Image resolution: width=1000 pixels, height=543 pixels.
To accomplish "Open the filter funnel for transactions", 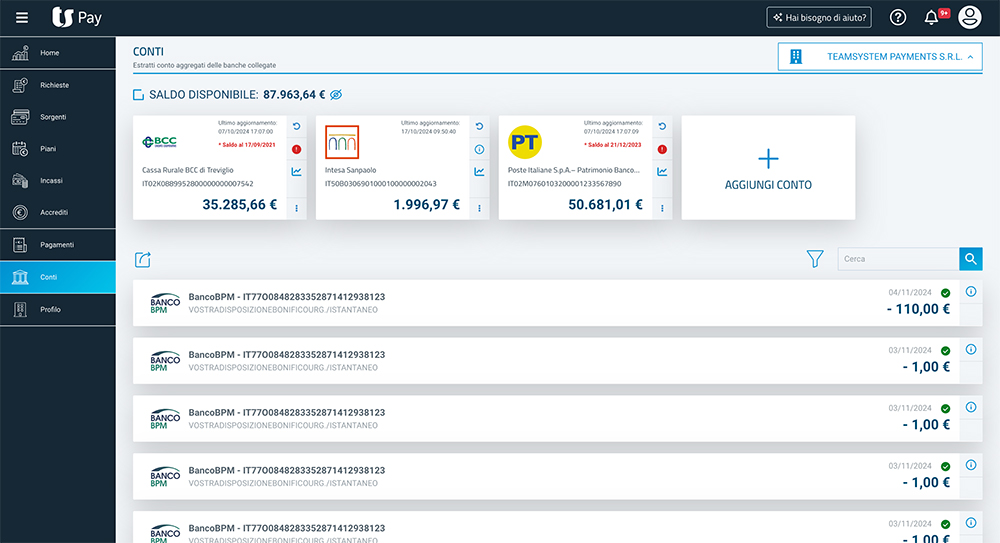I will tap(815, 260).
